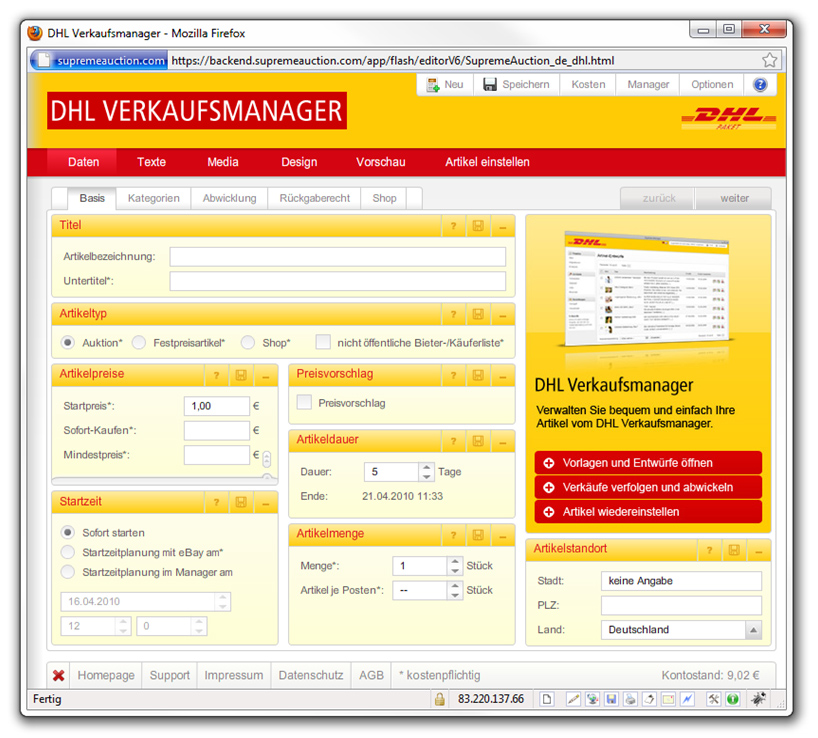Click the help icon of Titel panel

pyautogui.click(x=453, y=226)
